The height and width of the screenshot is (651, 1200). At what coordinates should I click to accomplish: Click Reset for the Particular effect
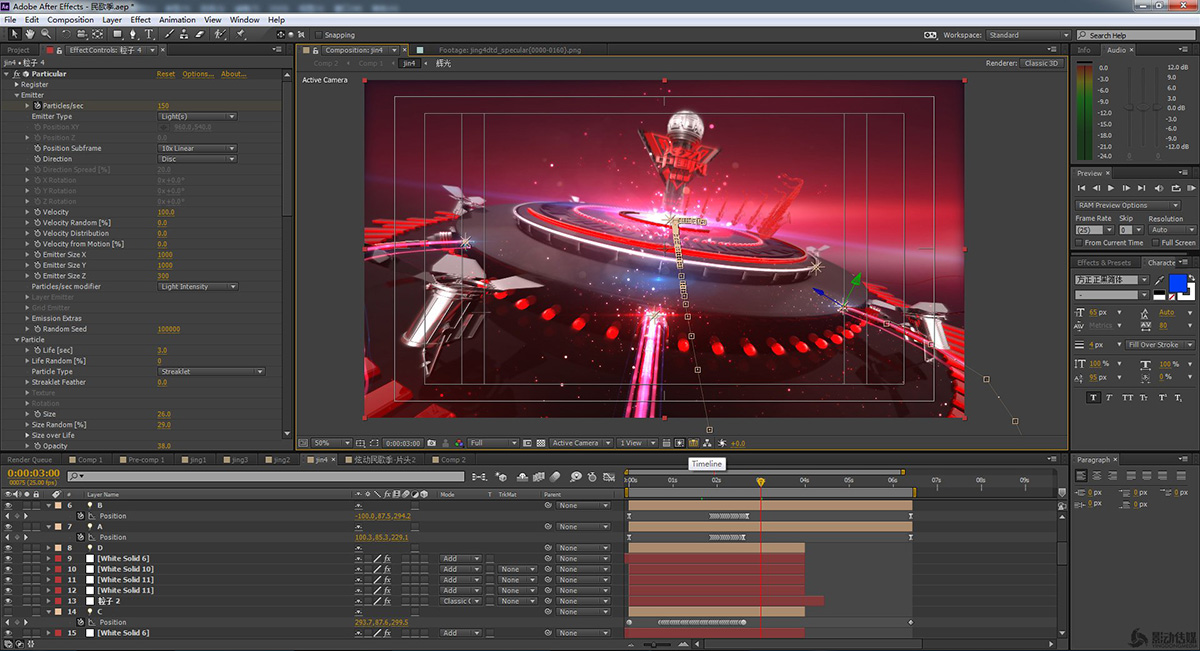(165, 74)
